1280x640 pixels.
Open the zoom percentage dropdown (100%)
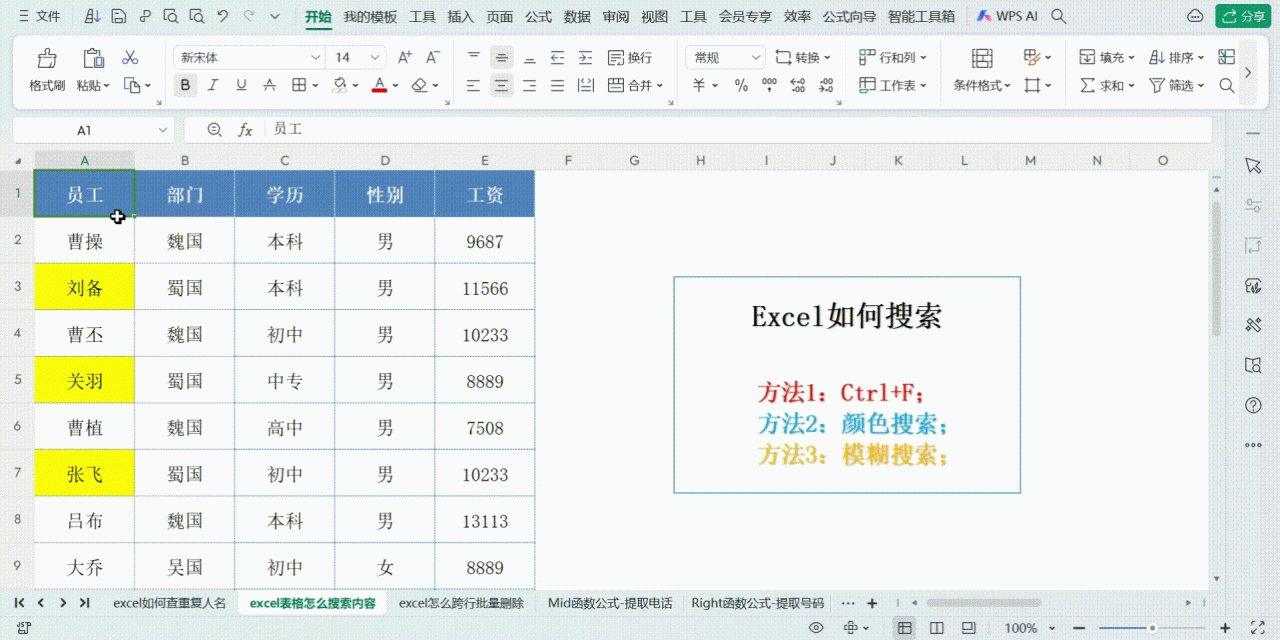click(1051, 628)
